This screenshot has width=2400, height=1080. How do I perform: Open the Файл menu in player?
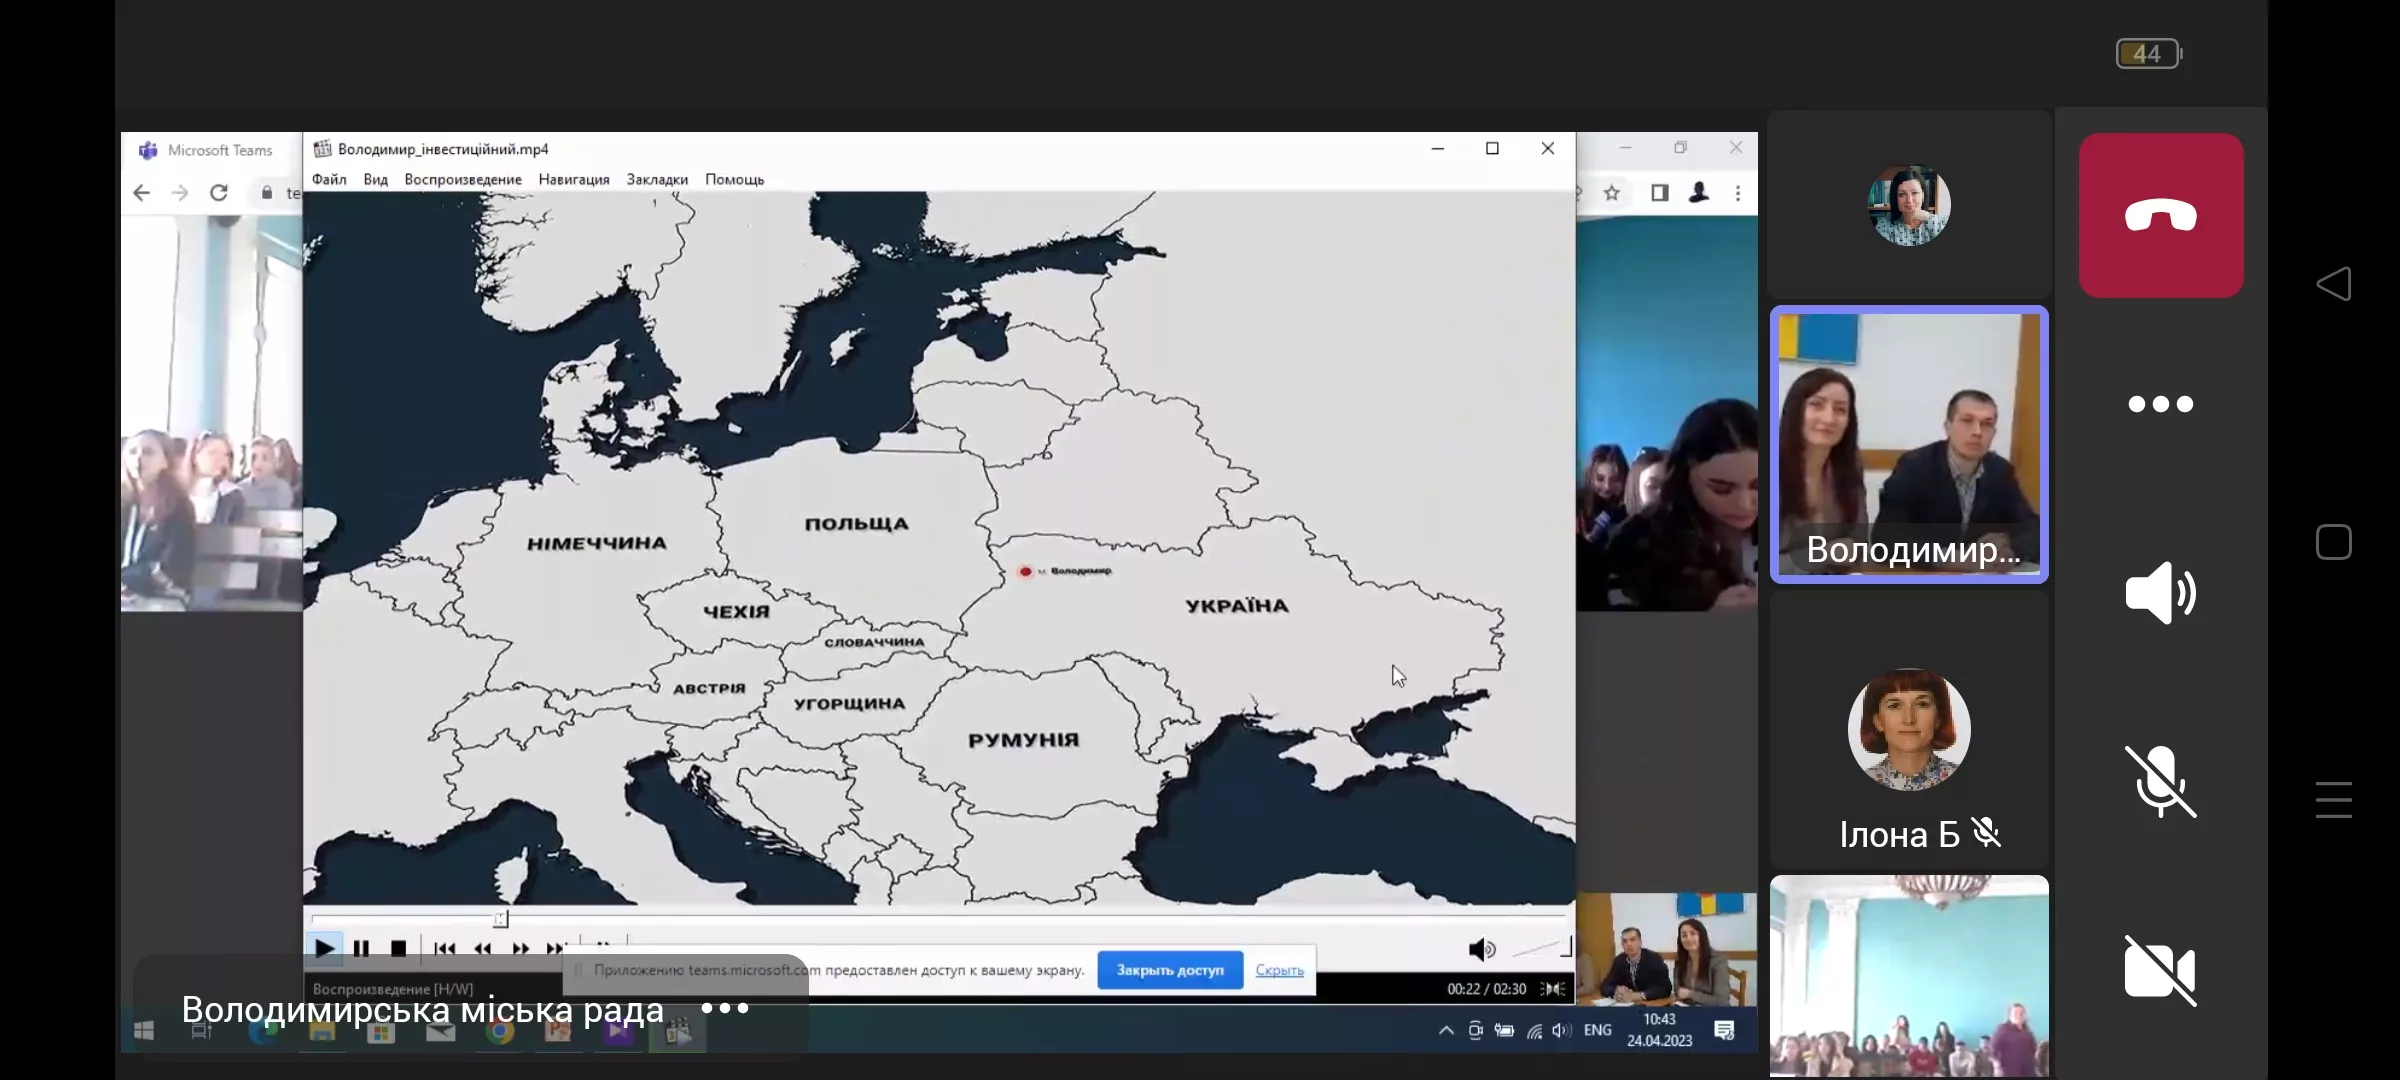click(329, 180)
